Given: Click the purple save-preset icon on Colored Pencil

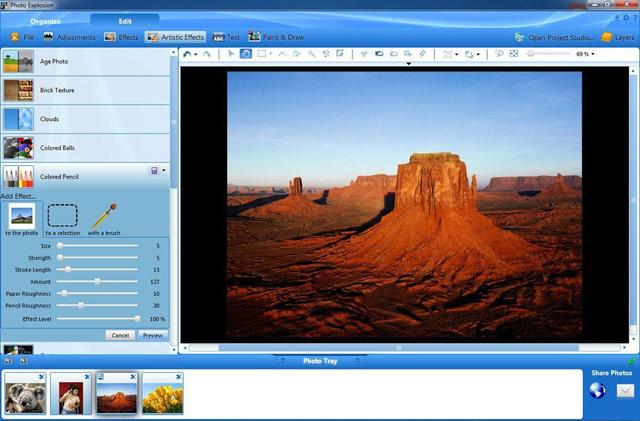Looking at the screenshot, I should (154, 171).
